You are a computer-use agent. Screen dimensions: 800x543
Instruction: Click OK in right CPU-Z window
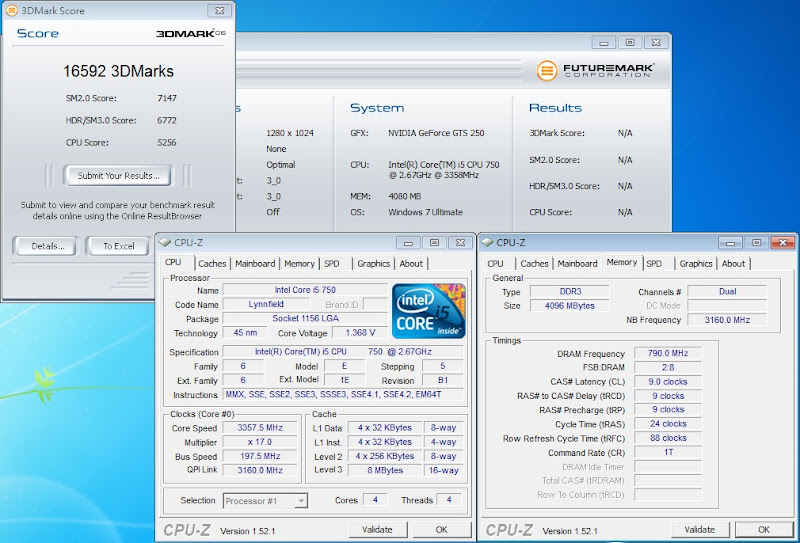point(764,530)
